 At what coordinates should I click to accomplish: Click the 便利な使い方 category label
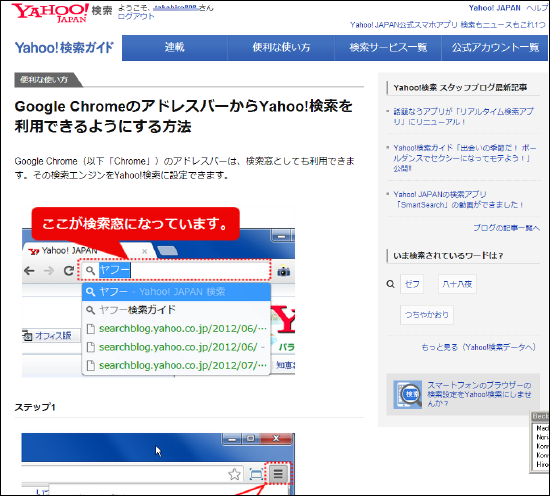point(44,80)
